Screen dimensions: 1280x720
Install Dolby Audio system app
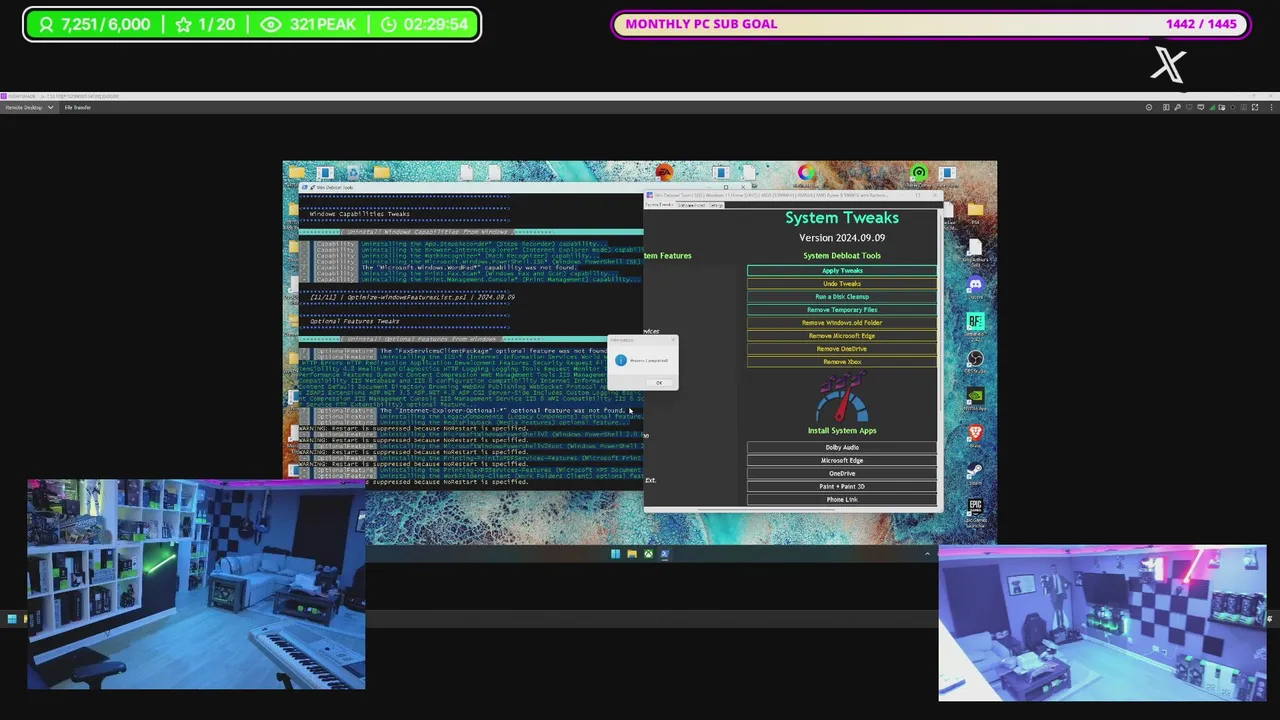pos(842,448)
